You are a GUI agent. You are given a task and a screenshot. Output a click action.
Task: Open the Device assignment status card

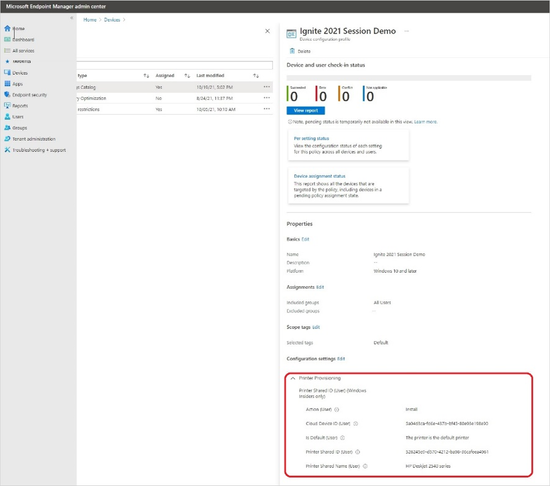pyautogui.click(x=348, y=185)
